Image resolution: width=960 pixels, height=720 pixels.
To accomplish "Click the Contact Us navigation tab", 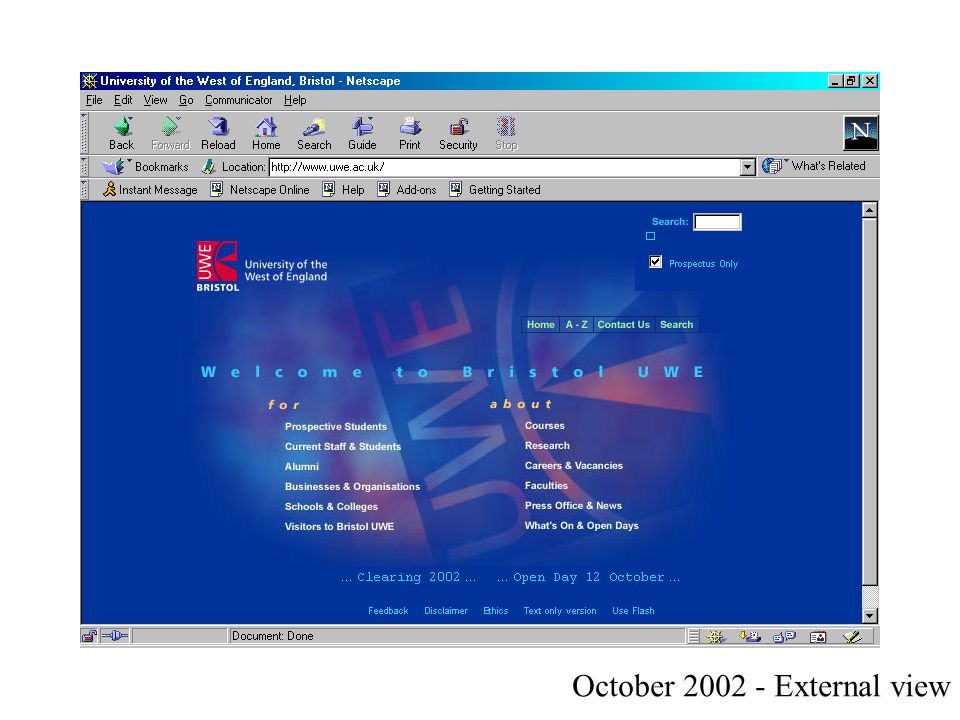I will pyautogui.click(x=623, y=324).
